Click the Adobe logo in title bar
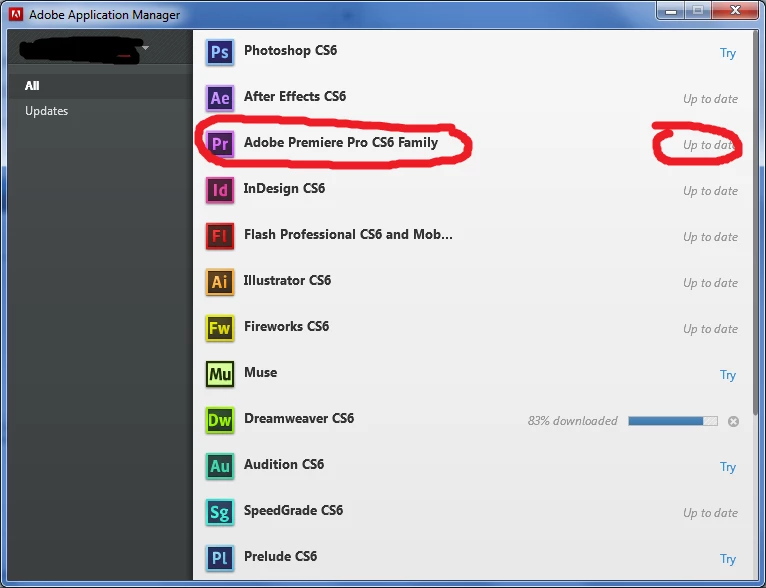This screenshot has width=766, height=588. (x=16, y=14)
